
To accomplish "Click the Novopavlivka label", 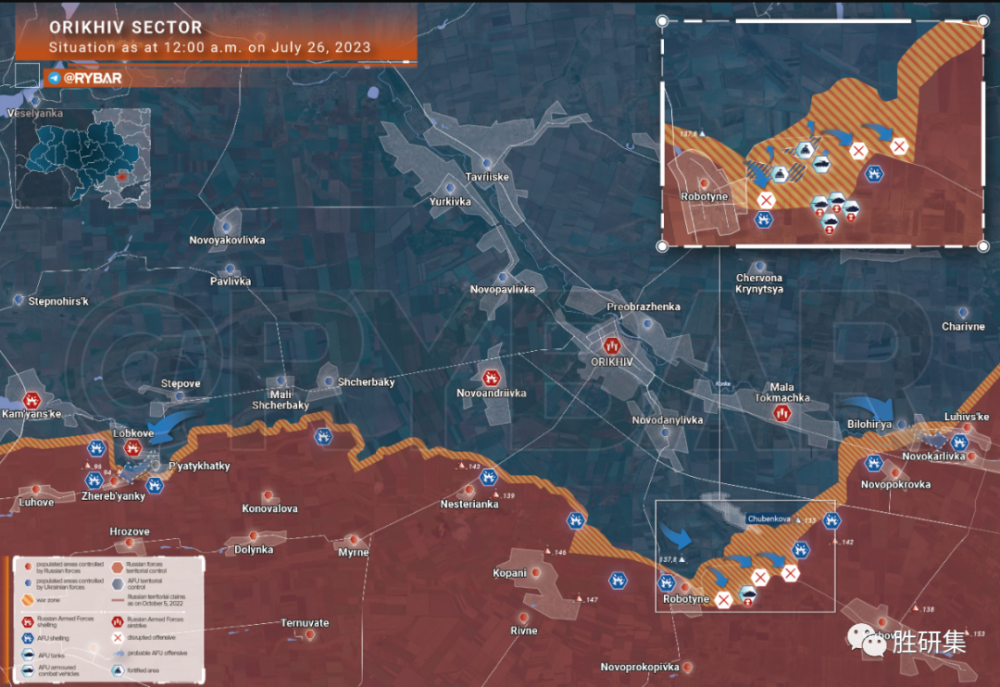I will 503,290.
